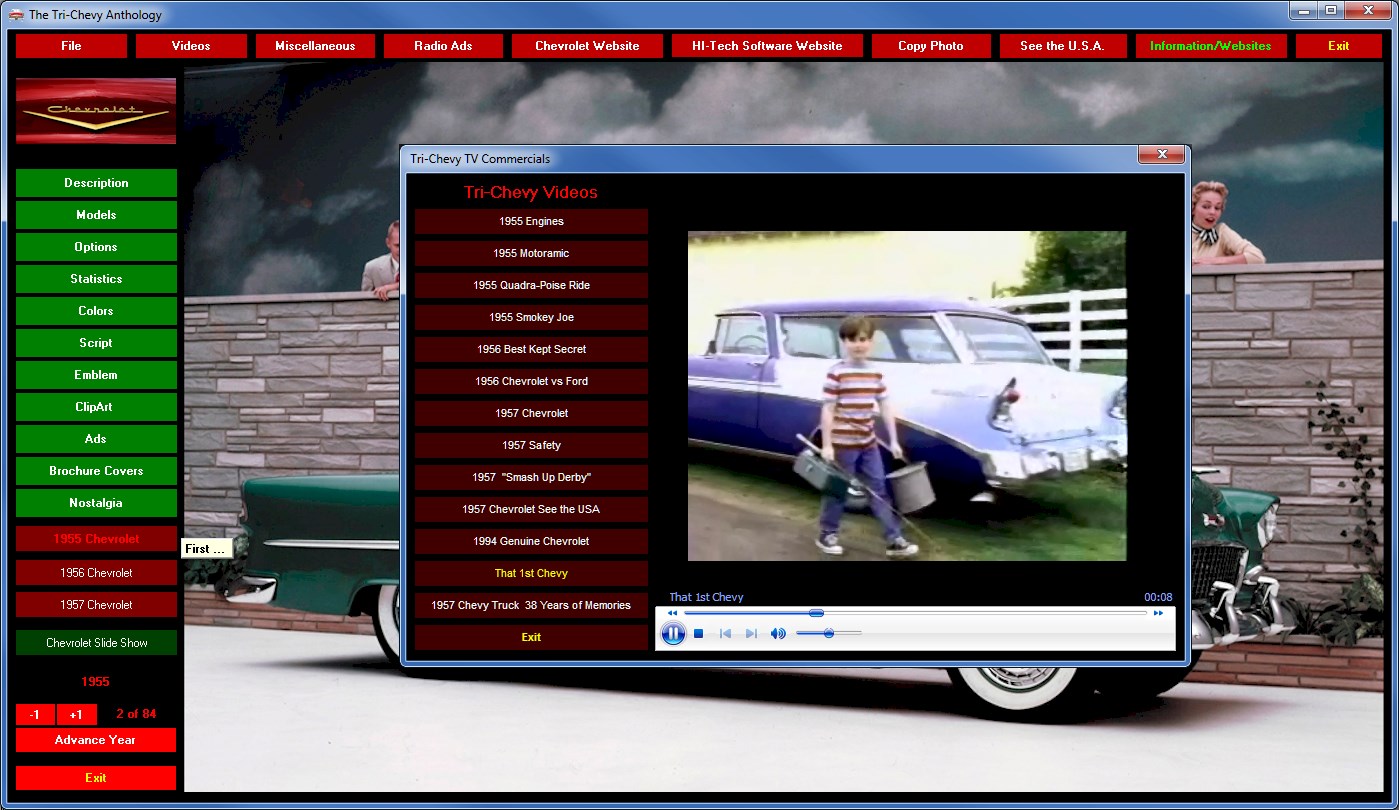Click the car icon in title bar

pos(16,15)
